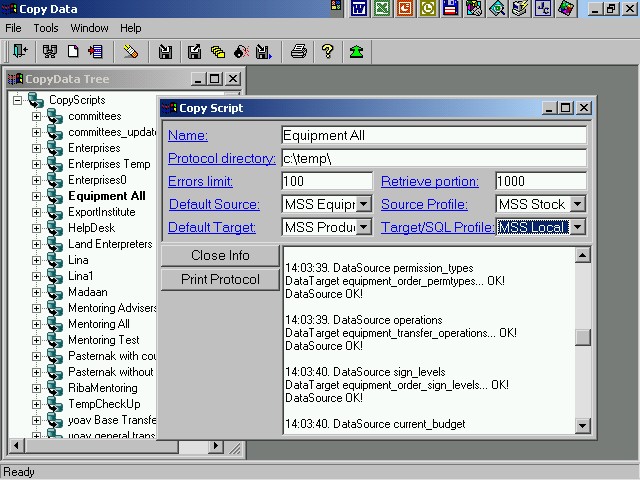640x480 pixels.
Task: Click the blank new document toolbar icon
Action: pos(74,52)
